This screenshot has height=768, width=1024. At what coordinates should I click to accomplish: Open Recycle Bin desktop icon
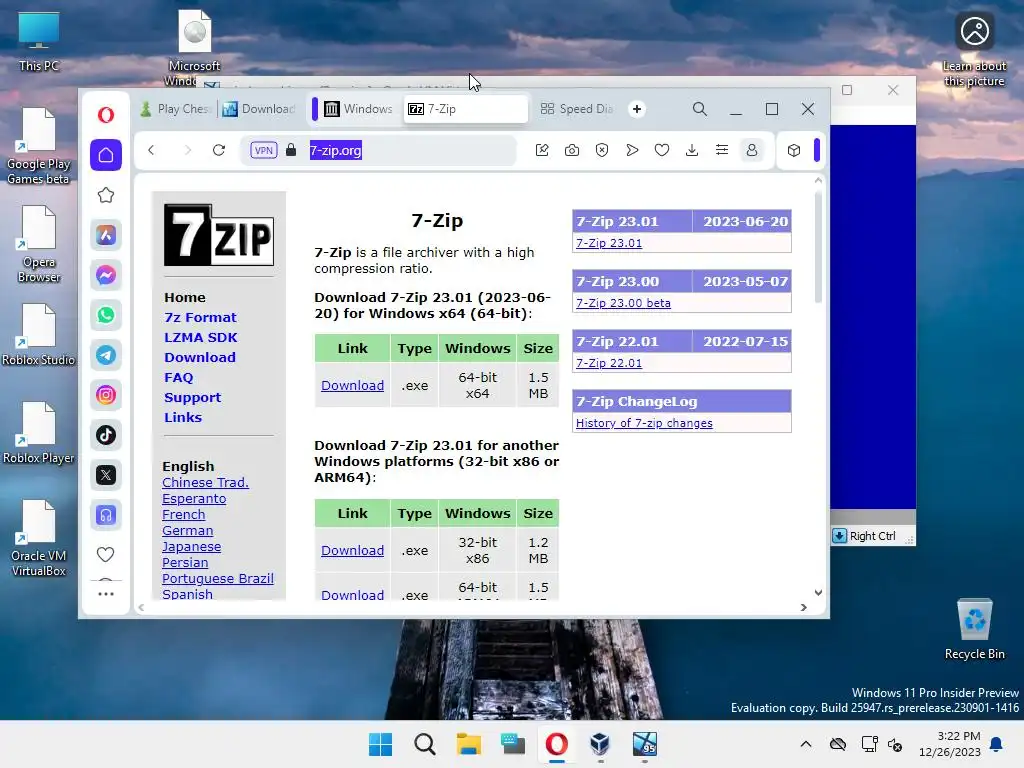pos(974,629)
